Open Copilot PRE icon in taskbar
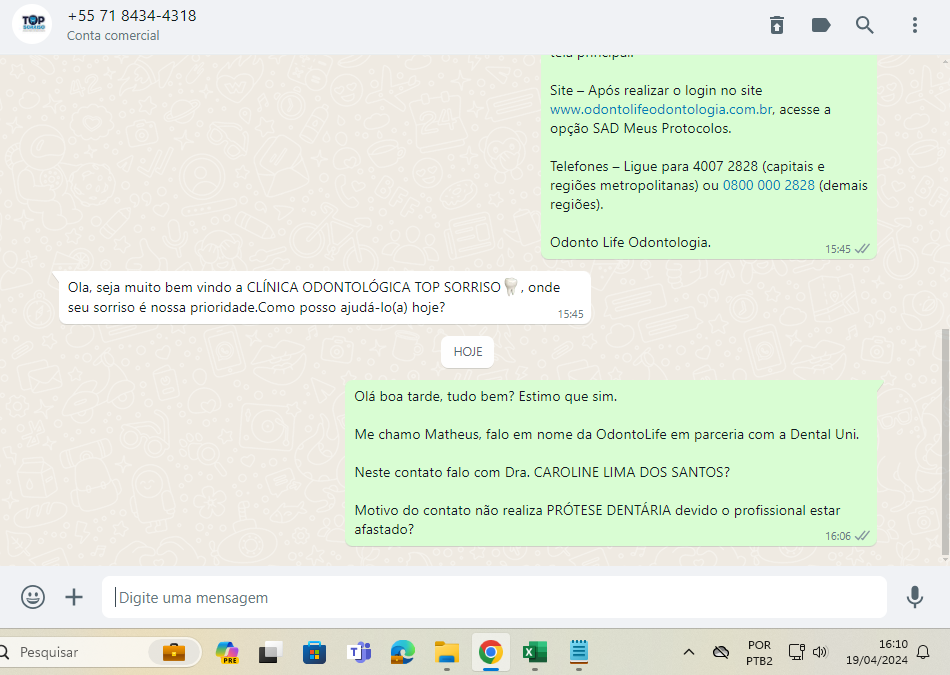The image size is (950, 675). pos(227,652)
